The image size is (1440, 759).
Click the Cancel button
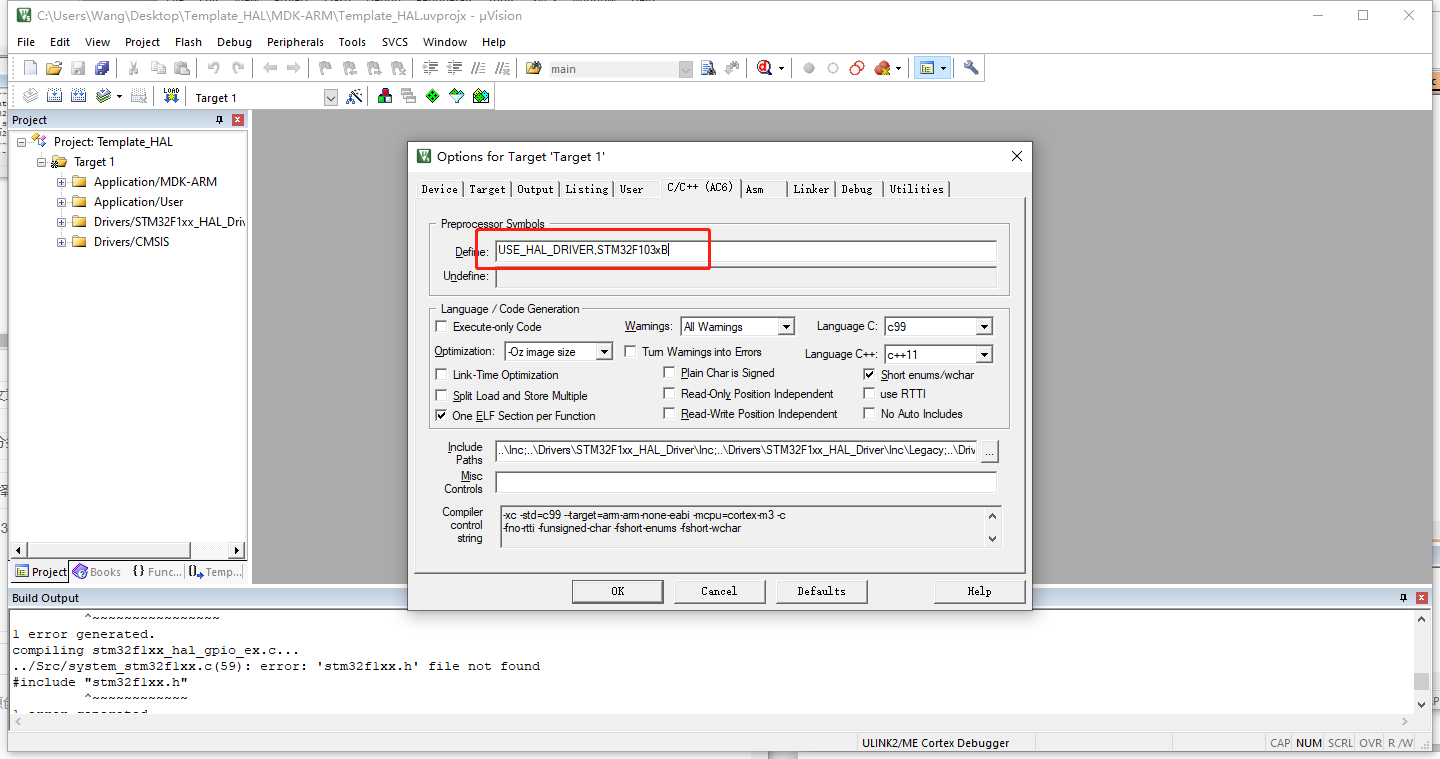coord(719,591)
